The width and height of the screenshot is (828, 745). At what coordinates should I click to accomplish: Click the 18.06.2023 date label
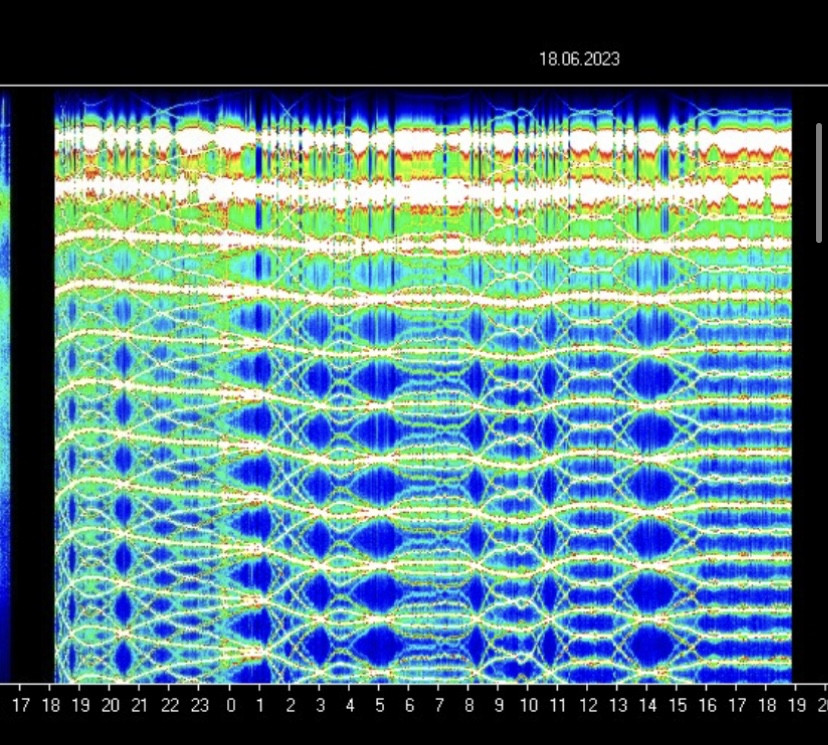coord(579,59)
